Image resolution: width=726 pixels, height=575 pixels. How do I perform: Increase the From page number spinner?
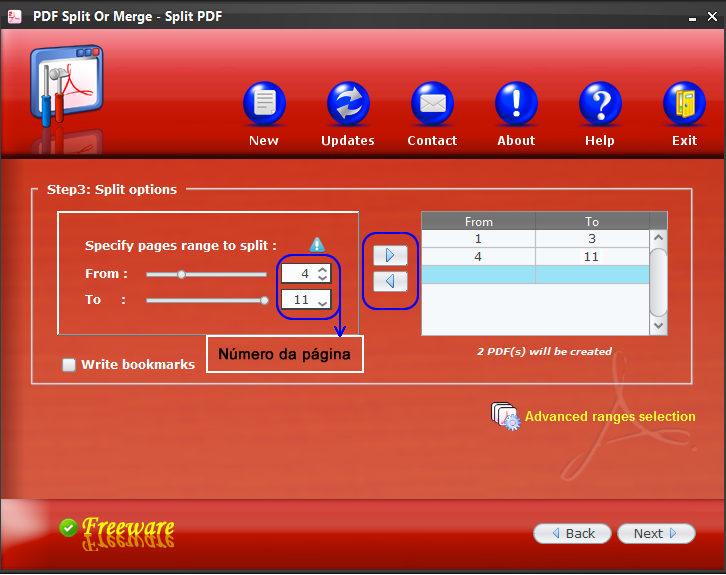pos(322,269)
